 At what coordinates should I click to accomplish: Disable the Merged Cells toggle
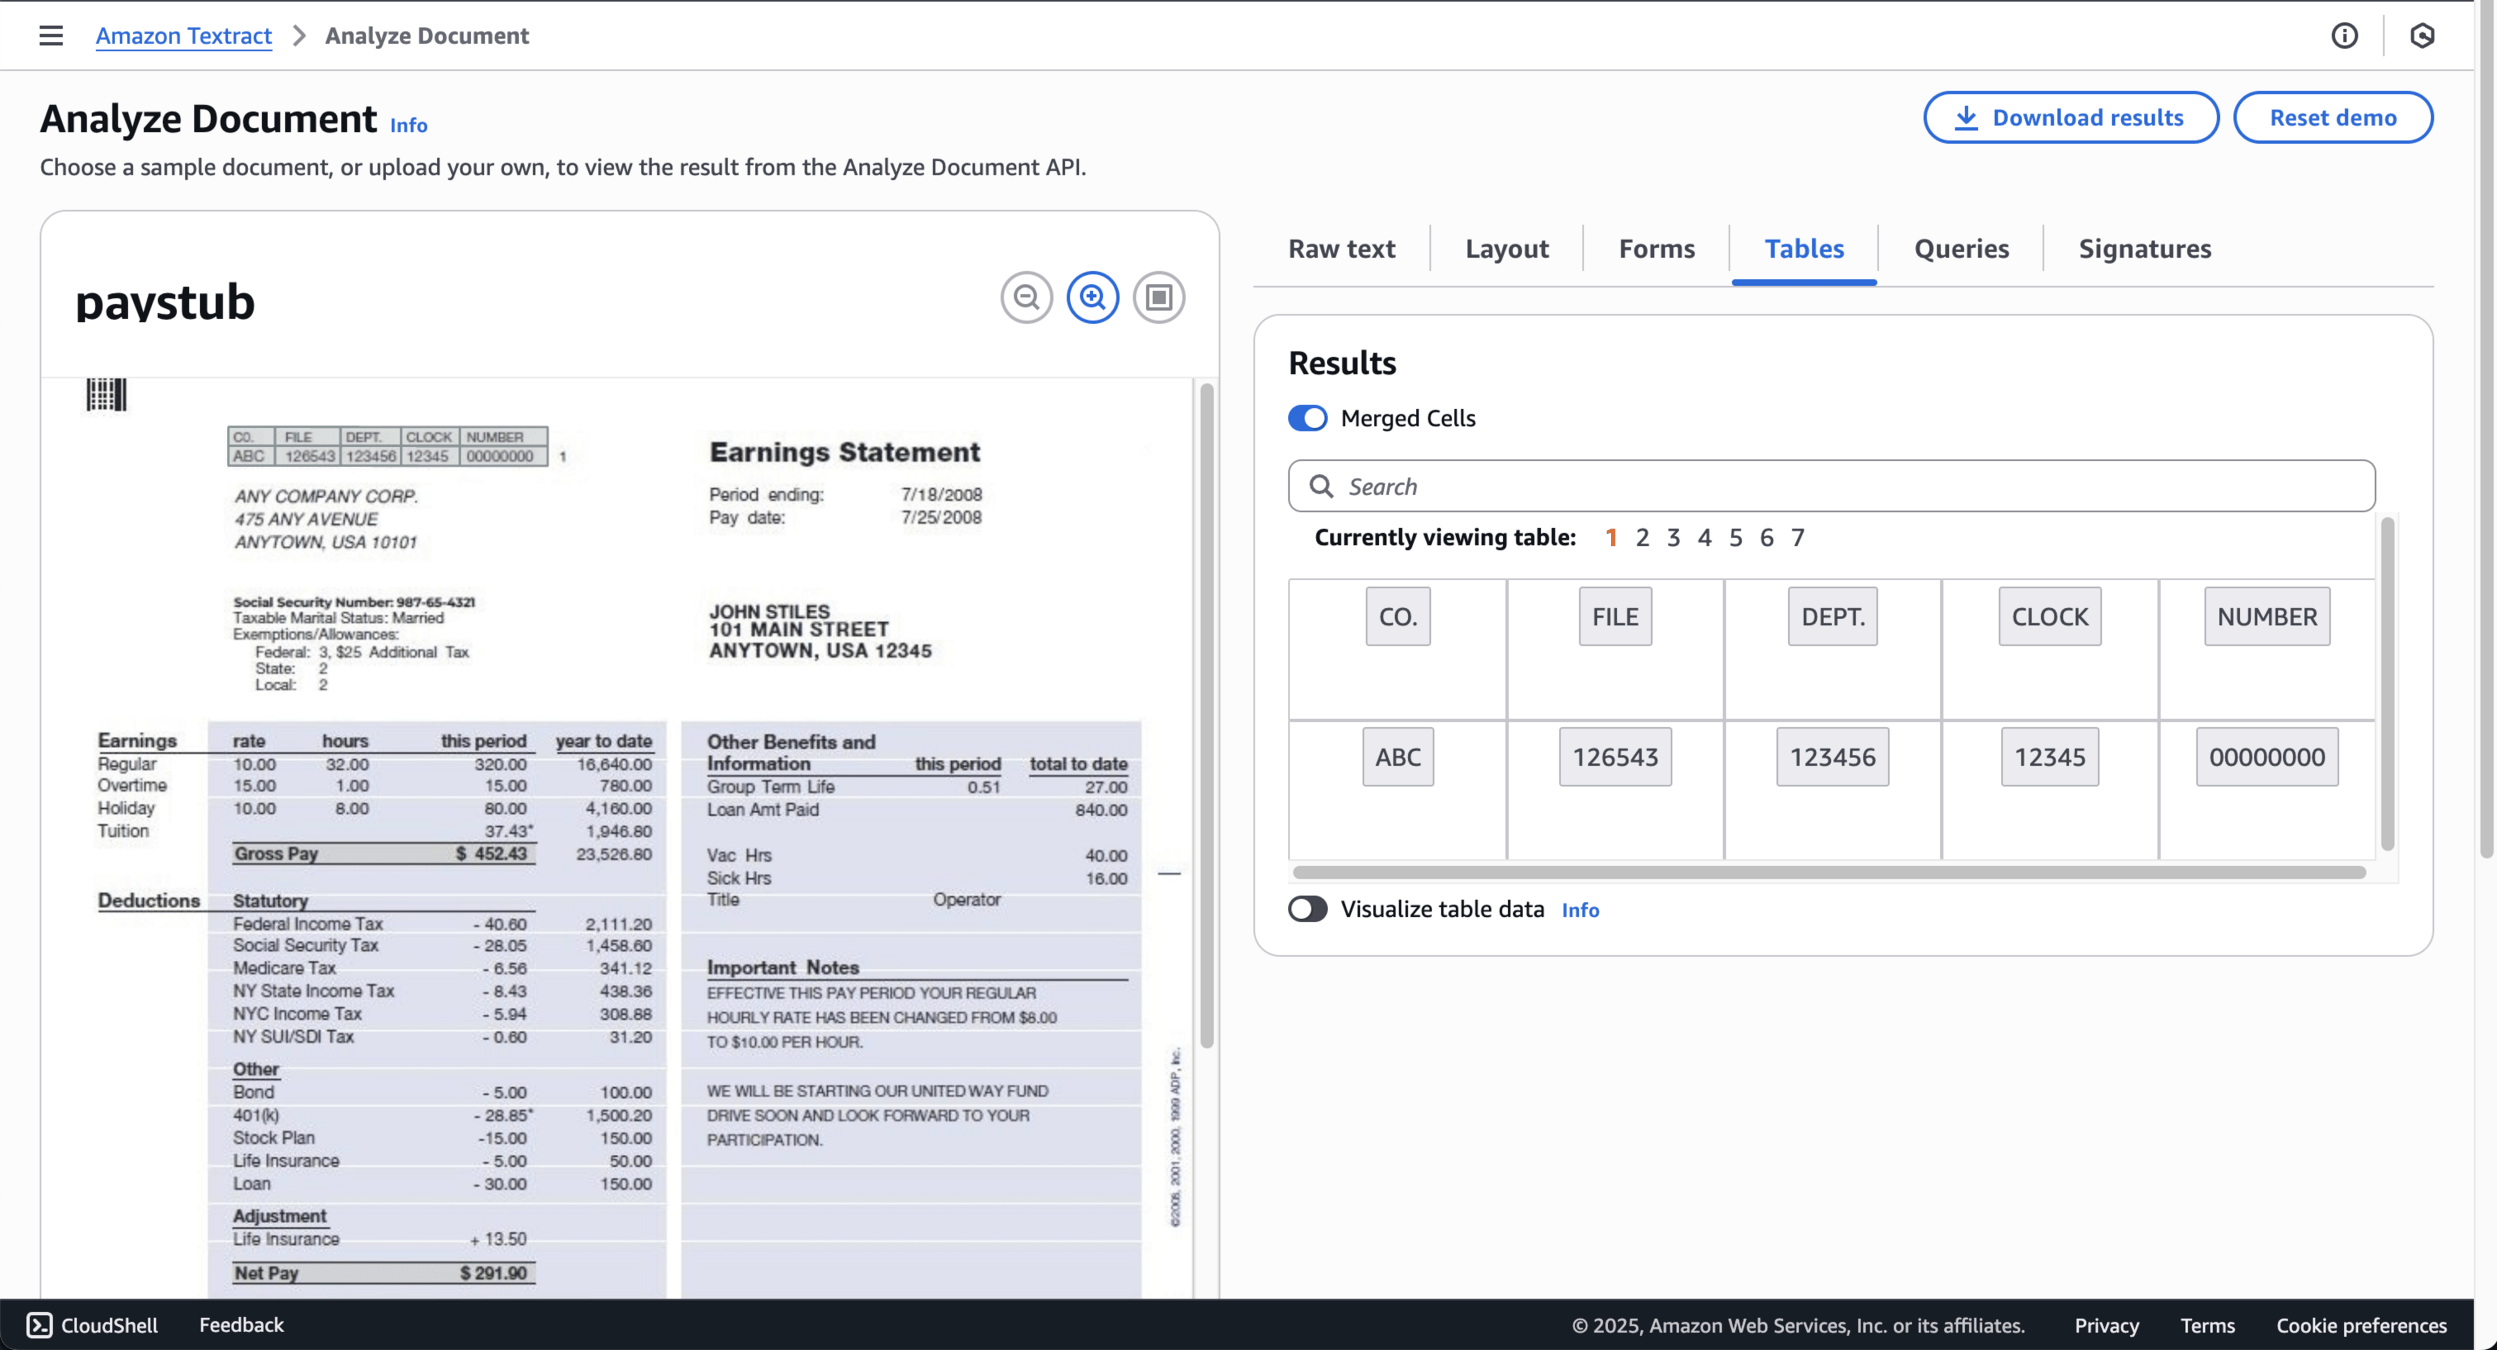[x=1307, y=418]
